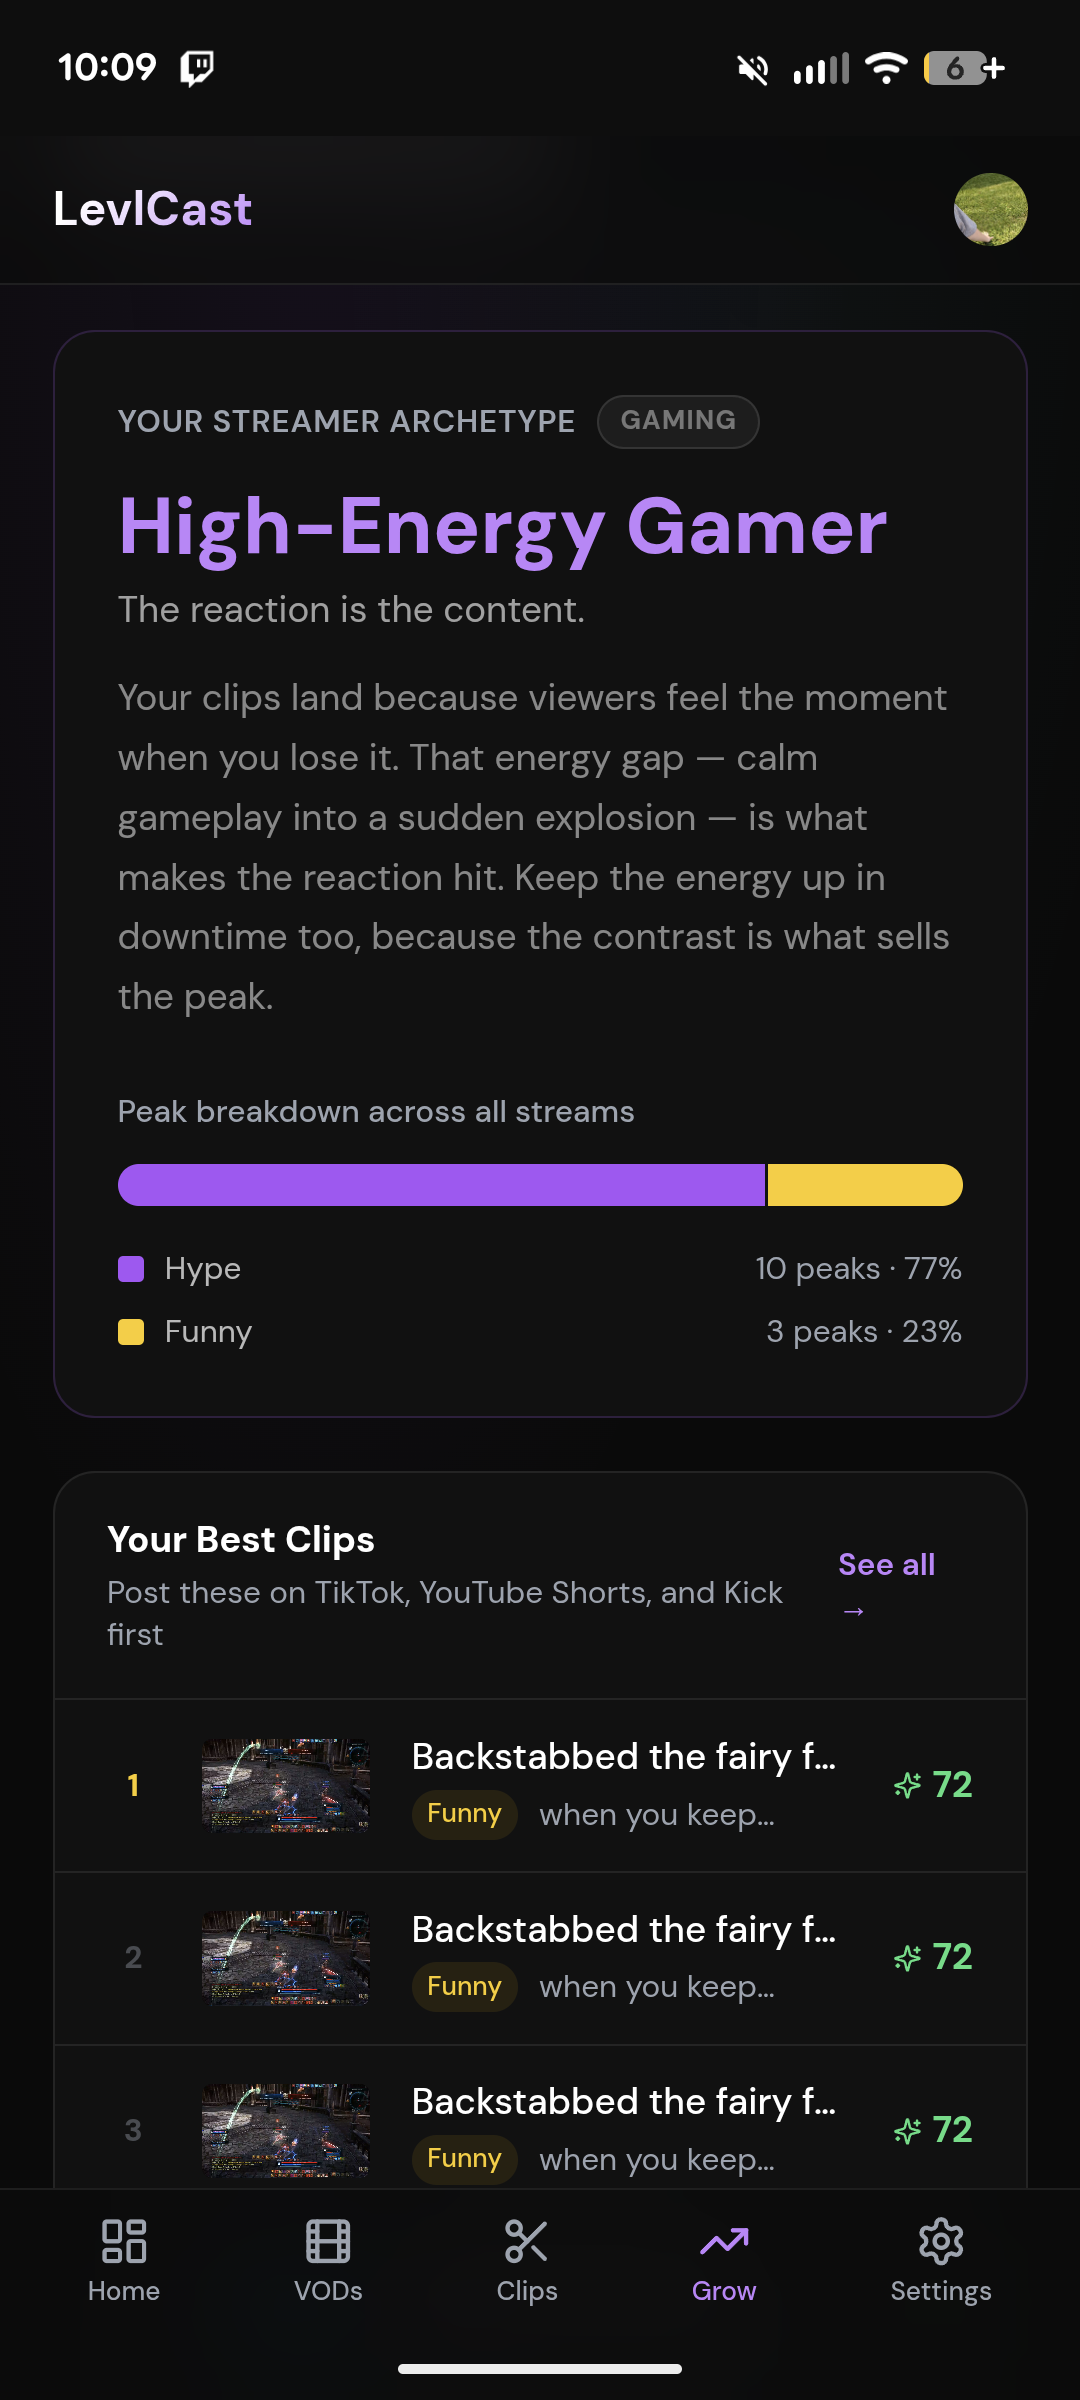Tap the muted bell status icon

pyautogui.click(x=753, y=69)
